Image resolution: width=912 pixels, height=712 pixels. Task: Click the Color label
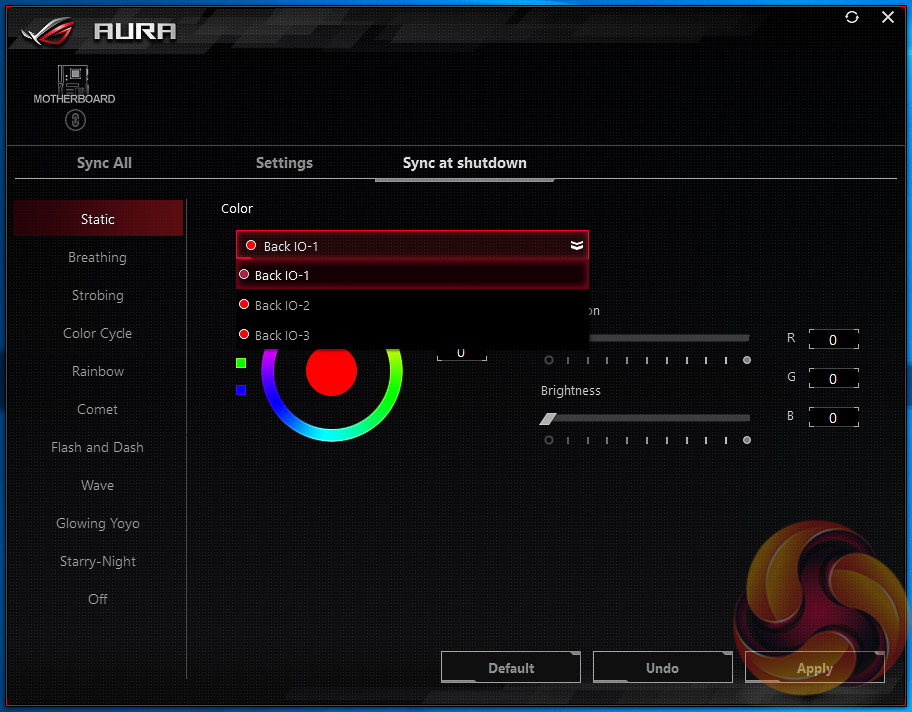coord(237,208)
